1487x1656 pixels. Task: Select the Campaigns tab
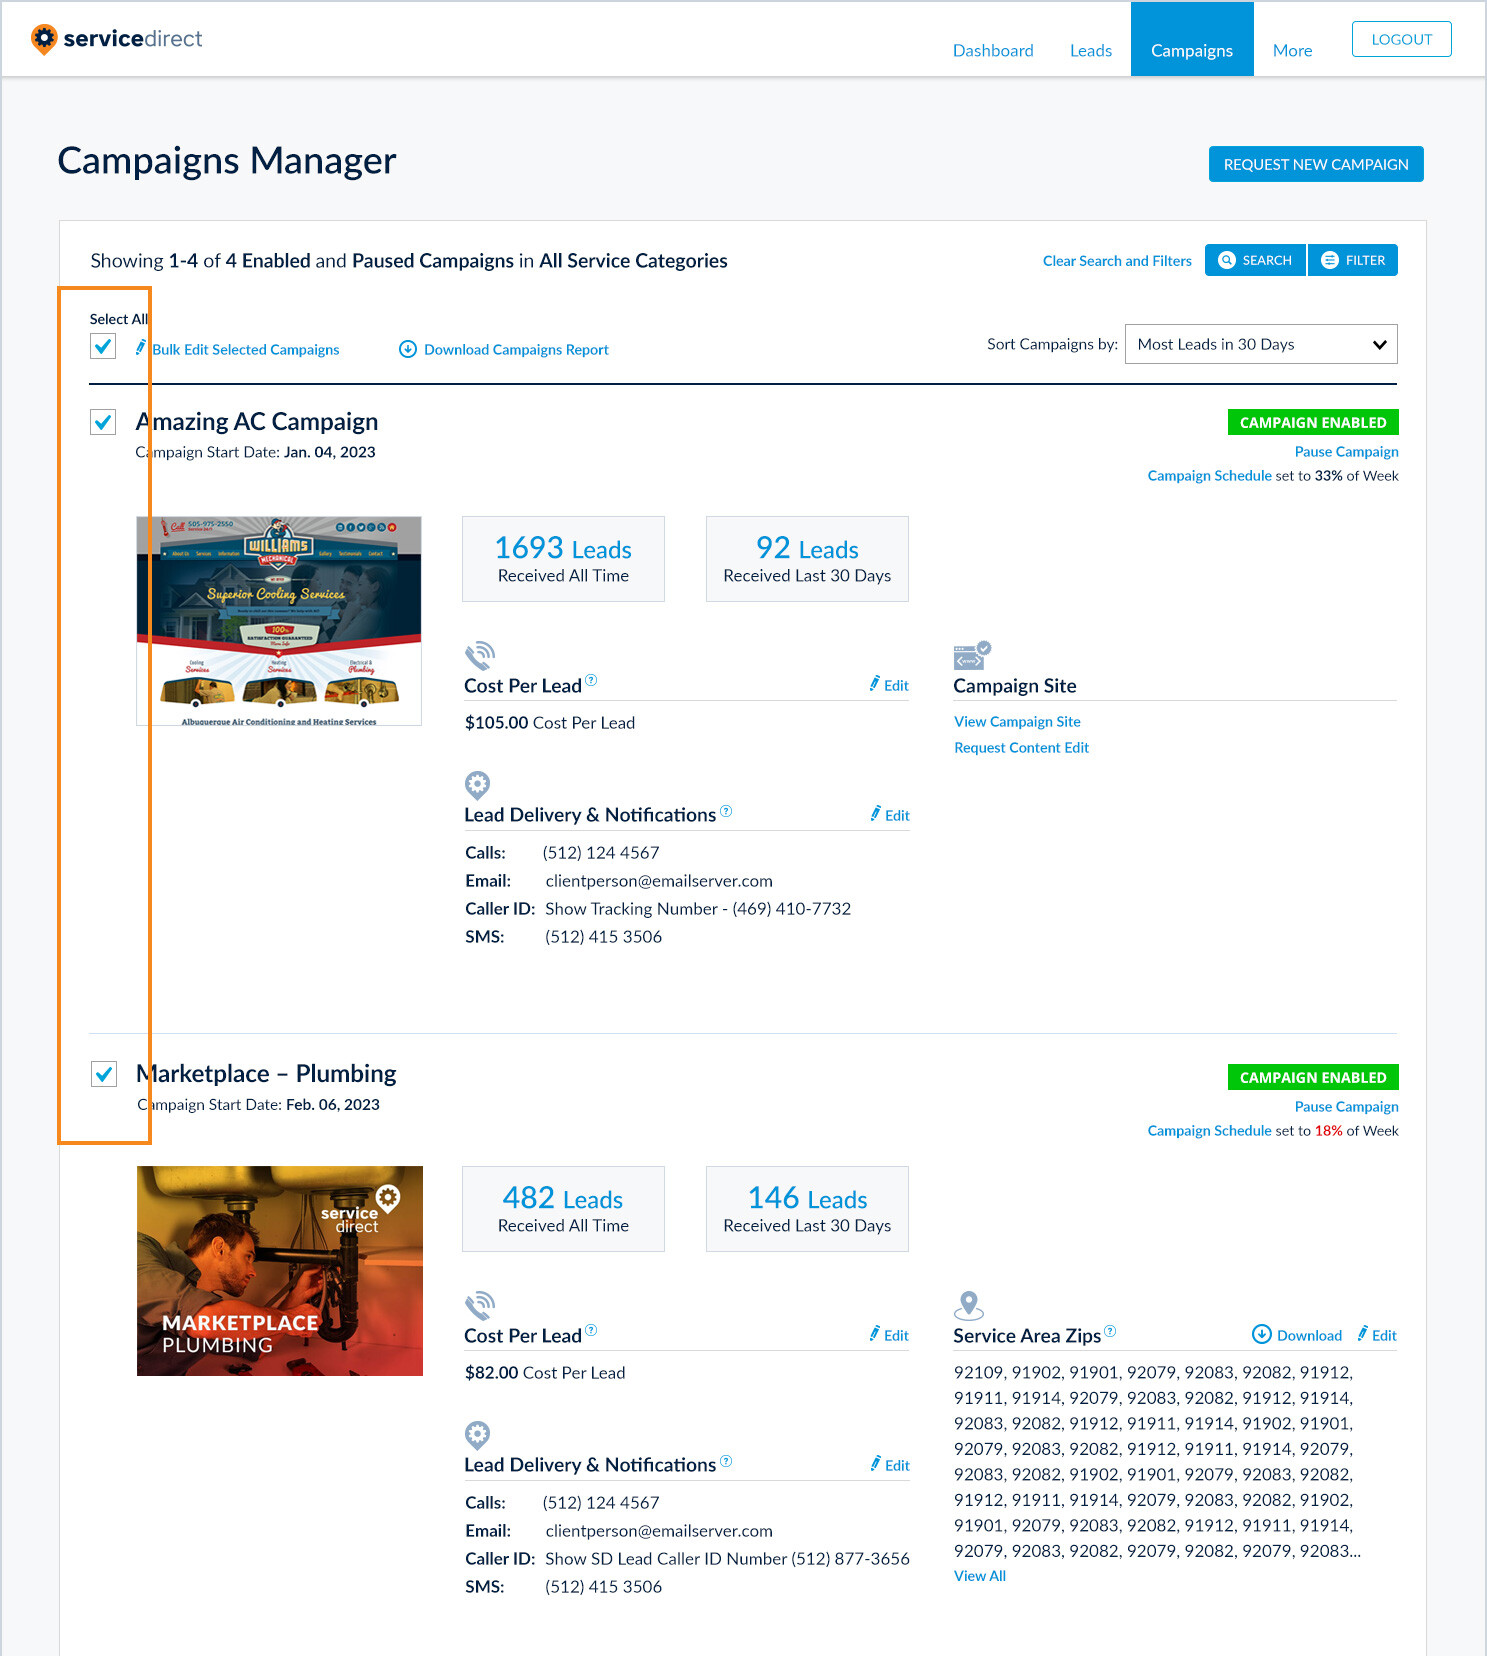(x=1191, y=39)
